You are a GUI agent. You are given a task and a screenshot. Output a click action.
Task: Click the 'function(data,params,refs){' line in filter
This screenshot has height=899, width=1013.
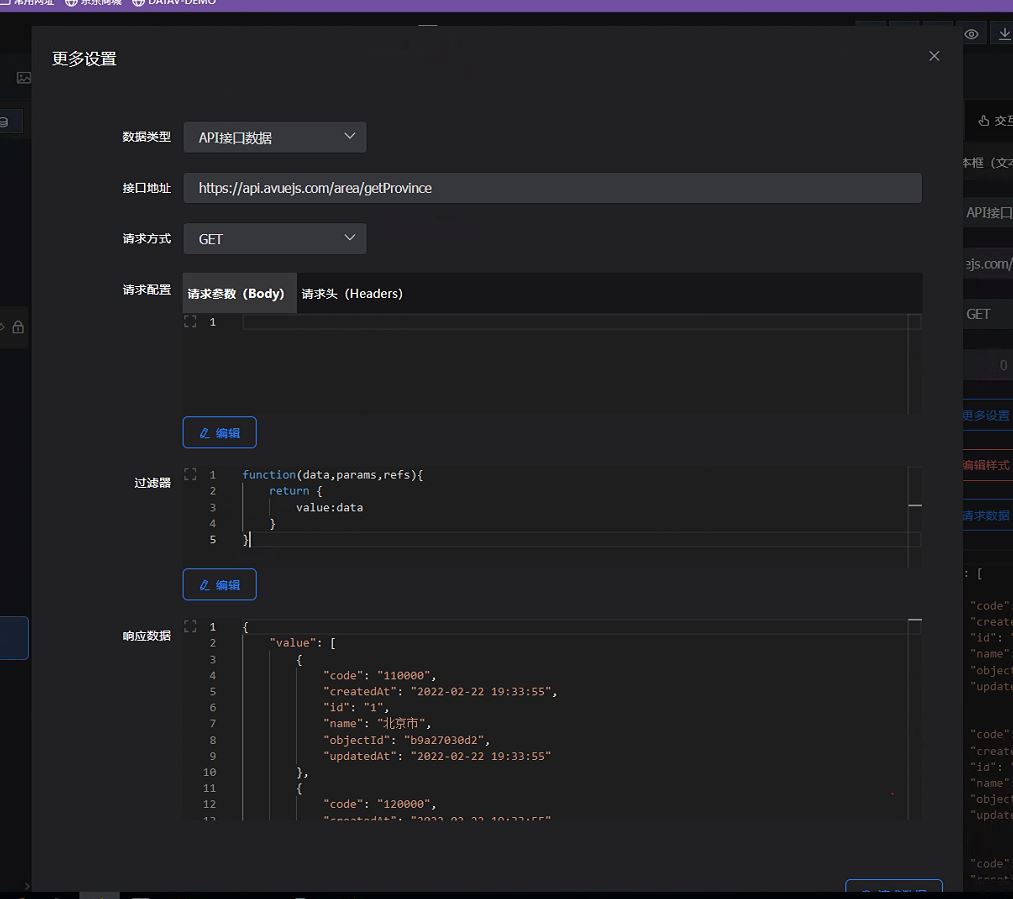(x=333, y=475)
